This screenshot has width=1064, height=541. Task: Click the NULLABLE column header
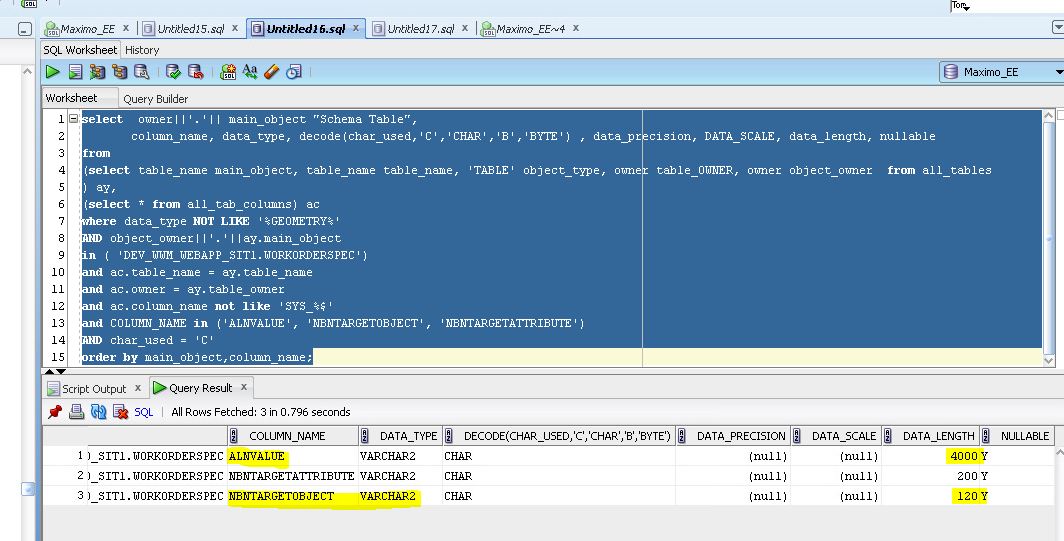coord(1016,436)
